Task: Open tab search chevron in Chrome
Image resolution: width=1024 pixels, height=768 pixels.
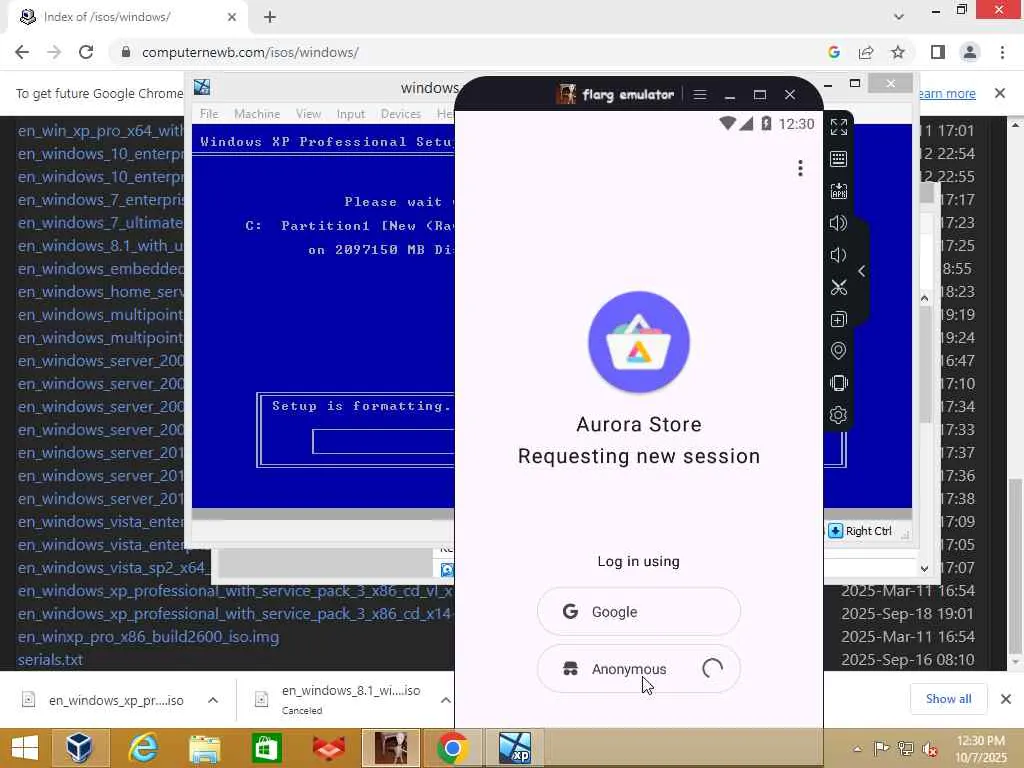Action: (x=899, y=16)
